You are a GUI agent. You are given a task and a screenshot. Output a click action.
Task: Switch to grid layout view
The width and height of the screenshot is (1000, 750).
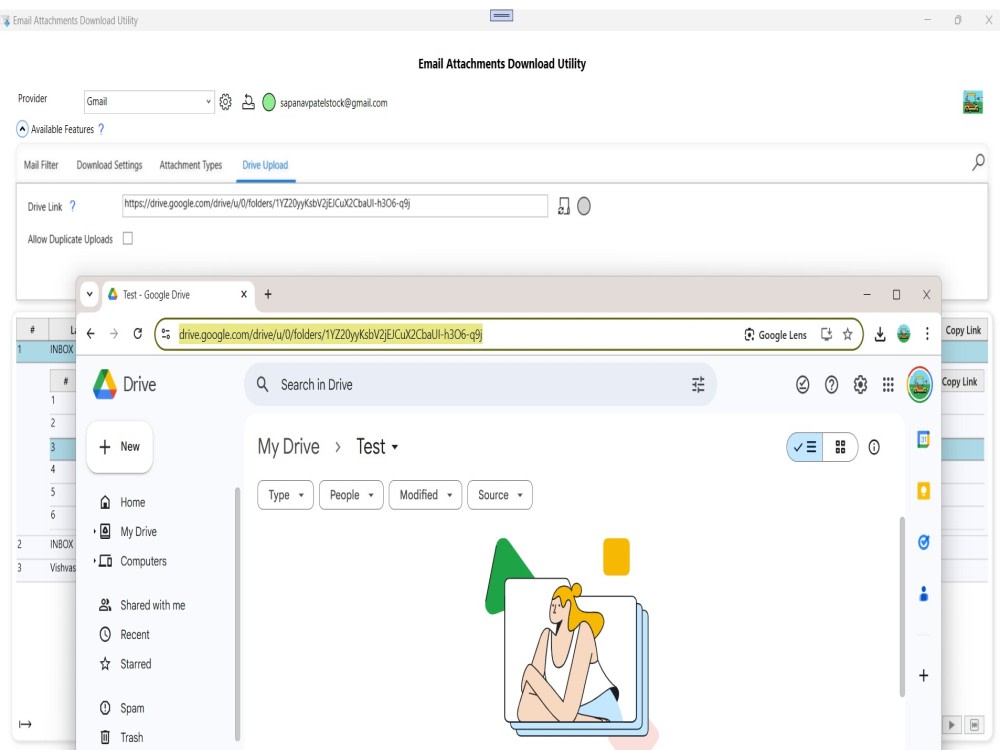(840, 447)
